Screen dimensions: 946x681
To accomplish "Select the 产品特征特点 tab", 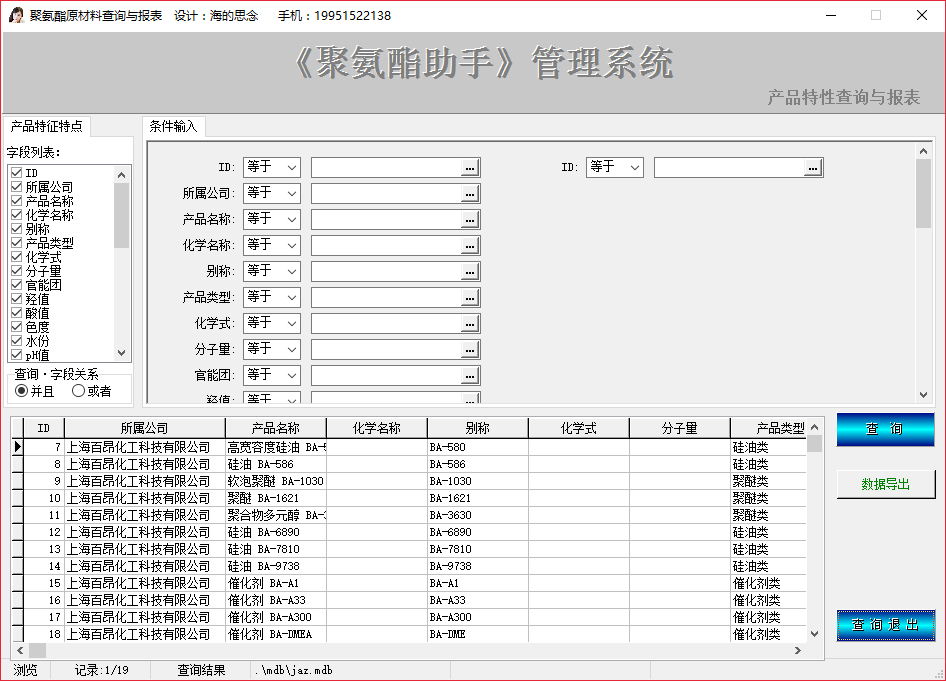I will [x=46, y=127].
